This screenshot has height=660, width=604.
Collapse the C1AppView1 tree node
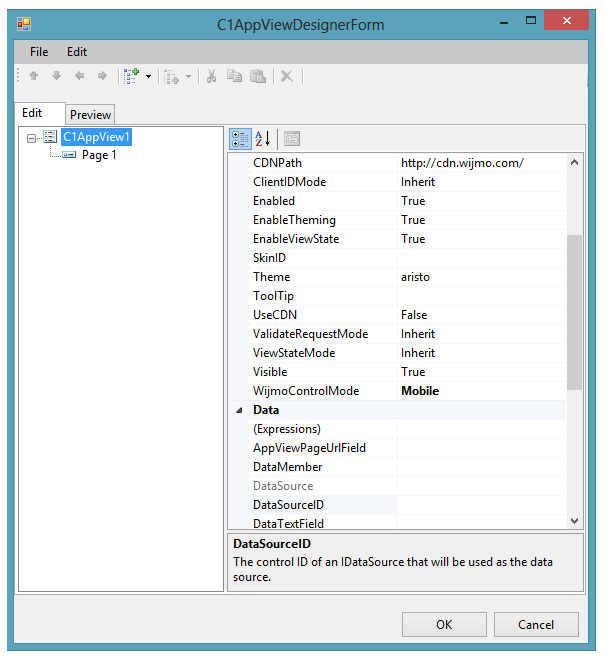31,138
